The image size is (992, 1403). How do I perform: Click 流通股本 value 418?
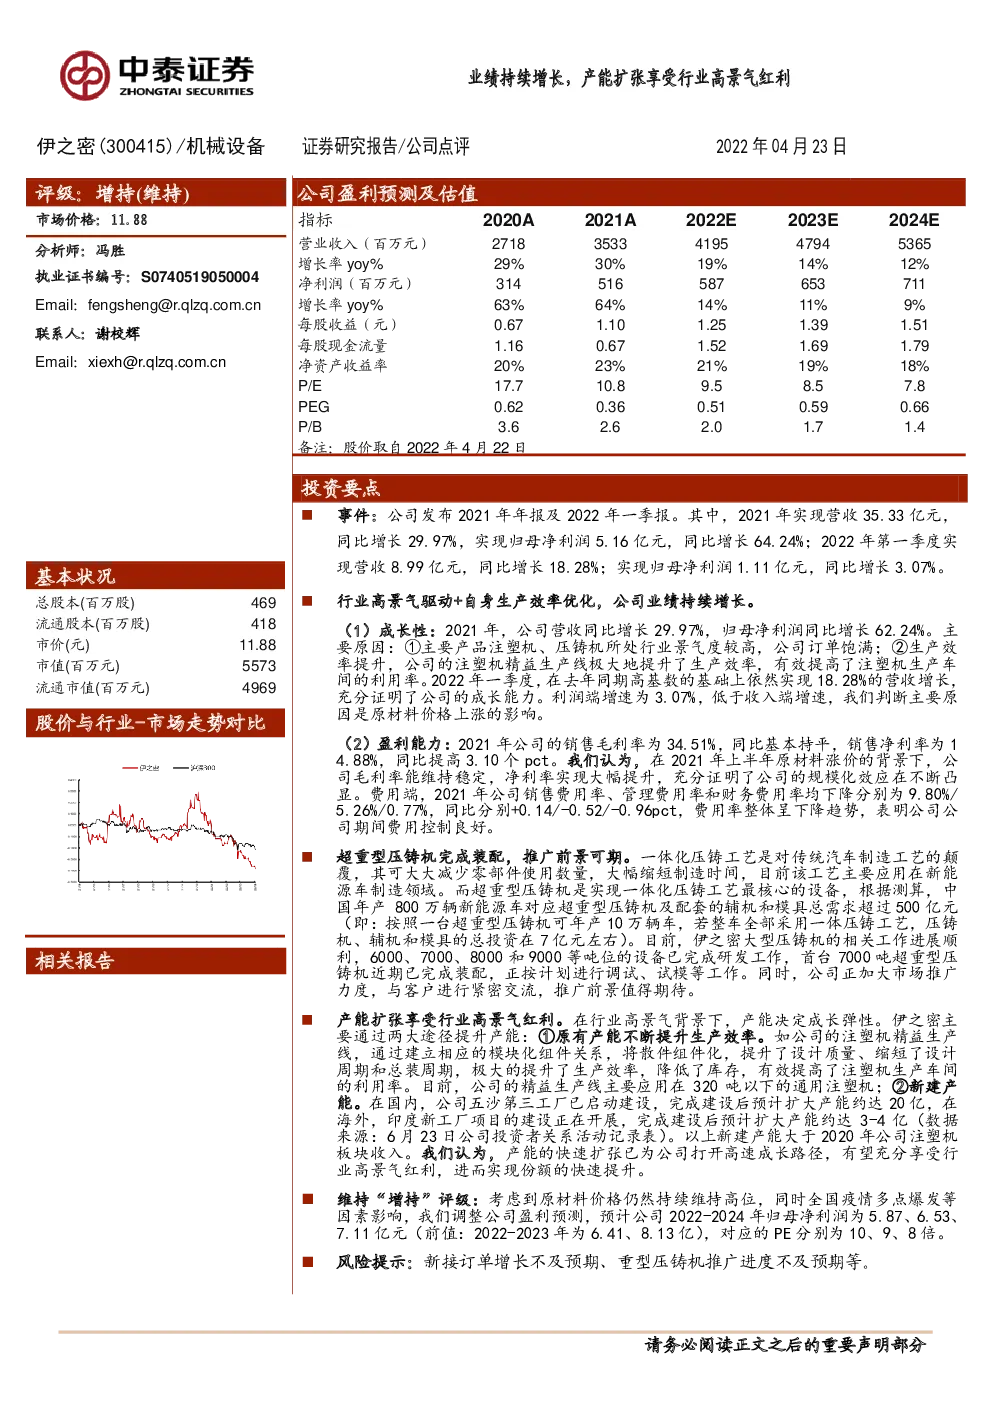click(x=263, y=624)
